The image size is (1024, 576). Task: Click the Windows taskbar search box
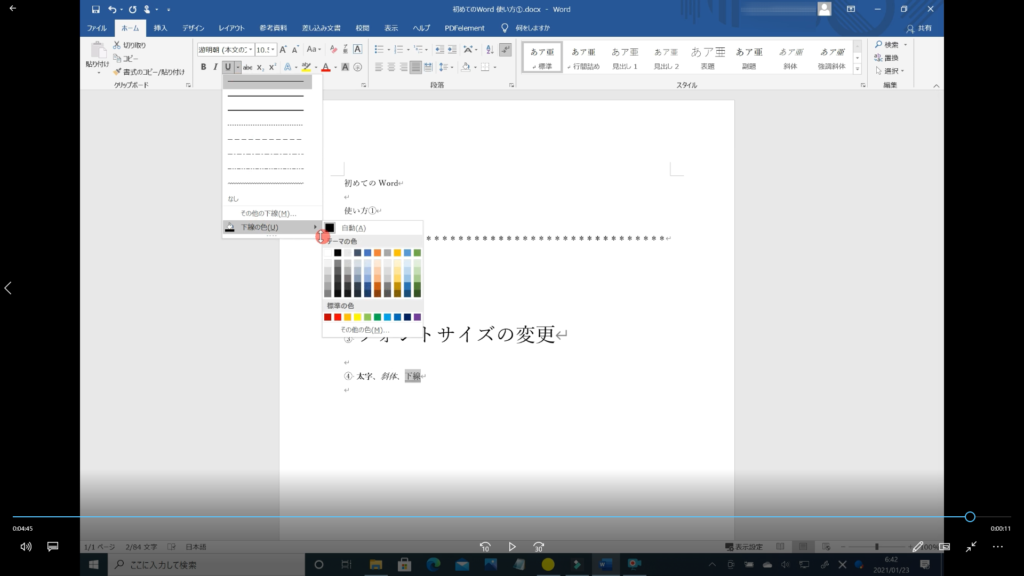[x=160, y=565]
